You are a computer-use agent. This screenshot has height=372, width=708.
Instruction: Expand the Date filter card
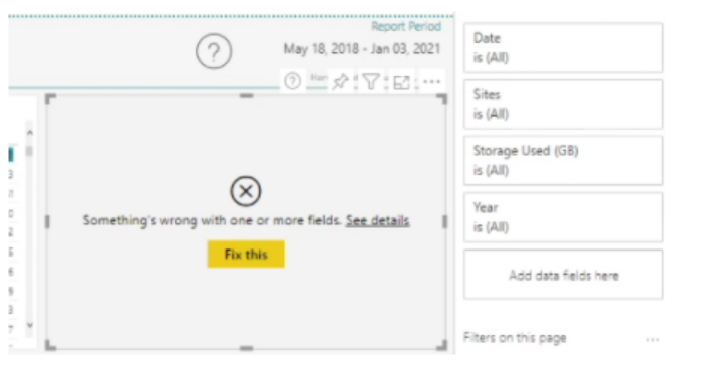click(563, 48)
